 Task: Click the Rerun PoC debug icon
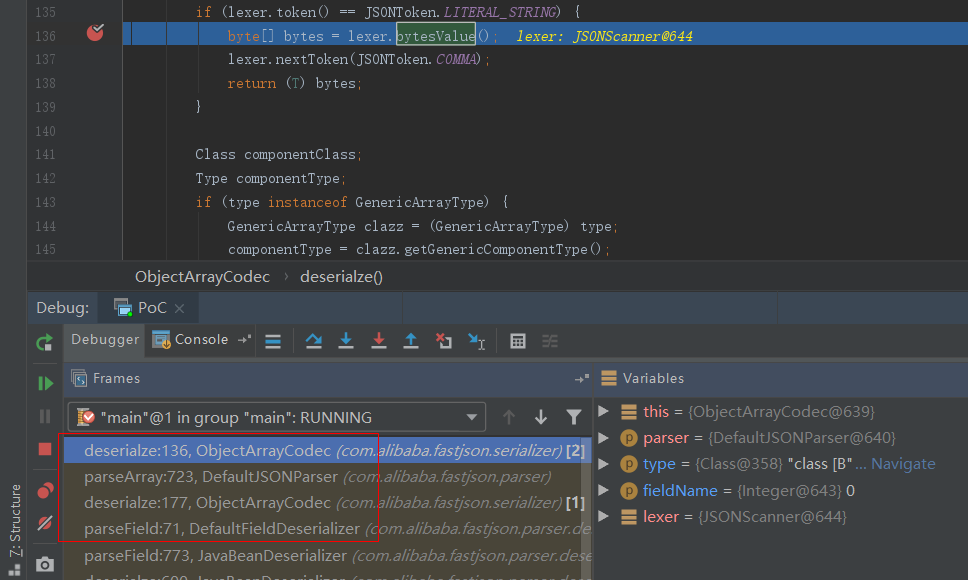pyautogui.click(x=44, y=343)
